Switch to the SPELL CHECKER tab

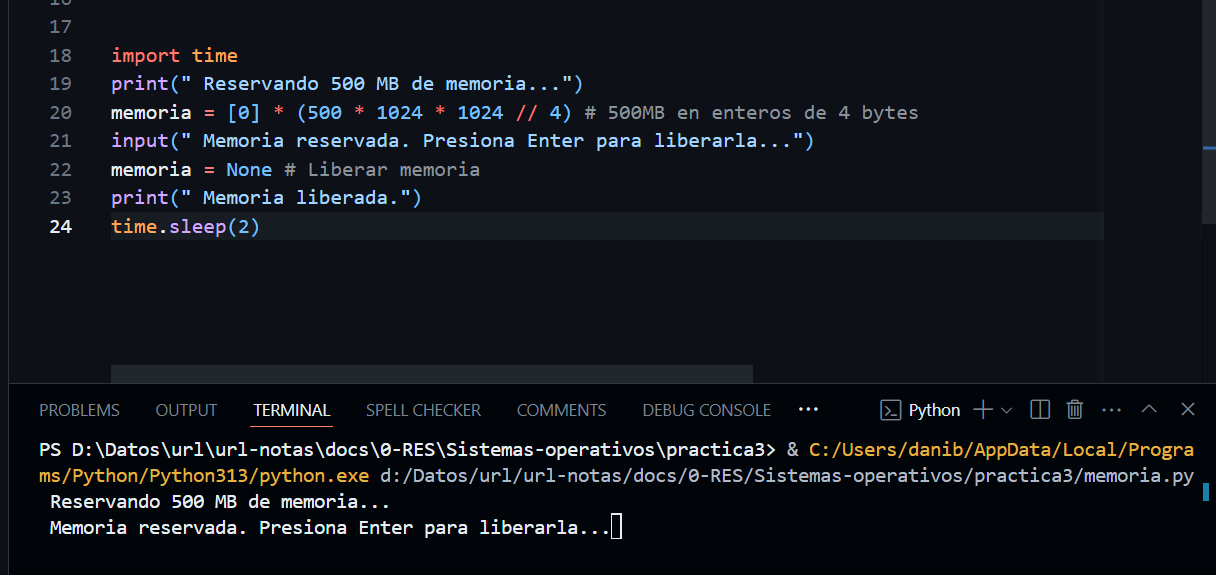click(x=423, y=410)
